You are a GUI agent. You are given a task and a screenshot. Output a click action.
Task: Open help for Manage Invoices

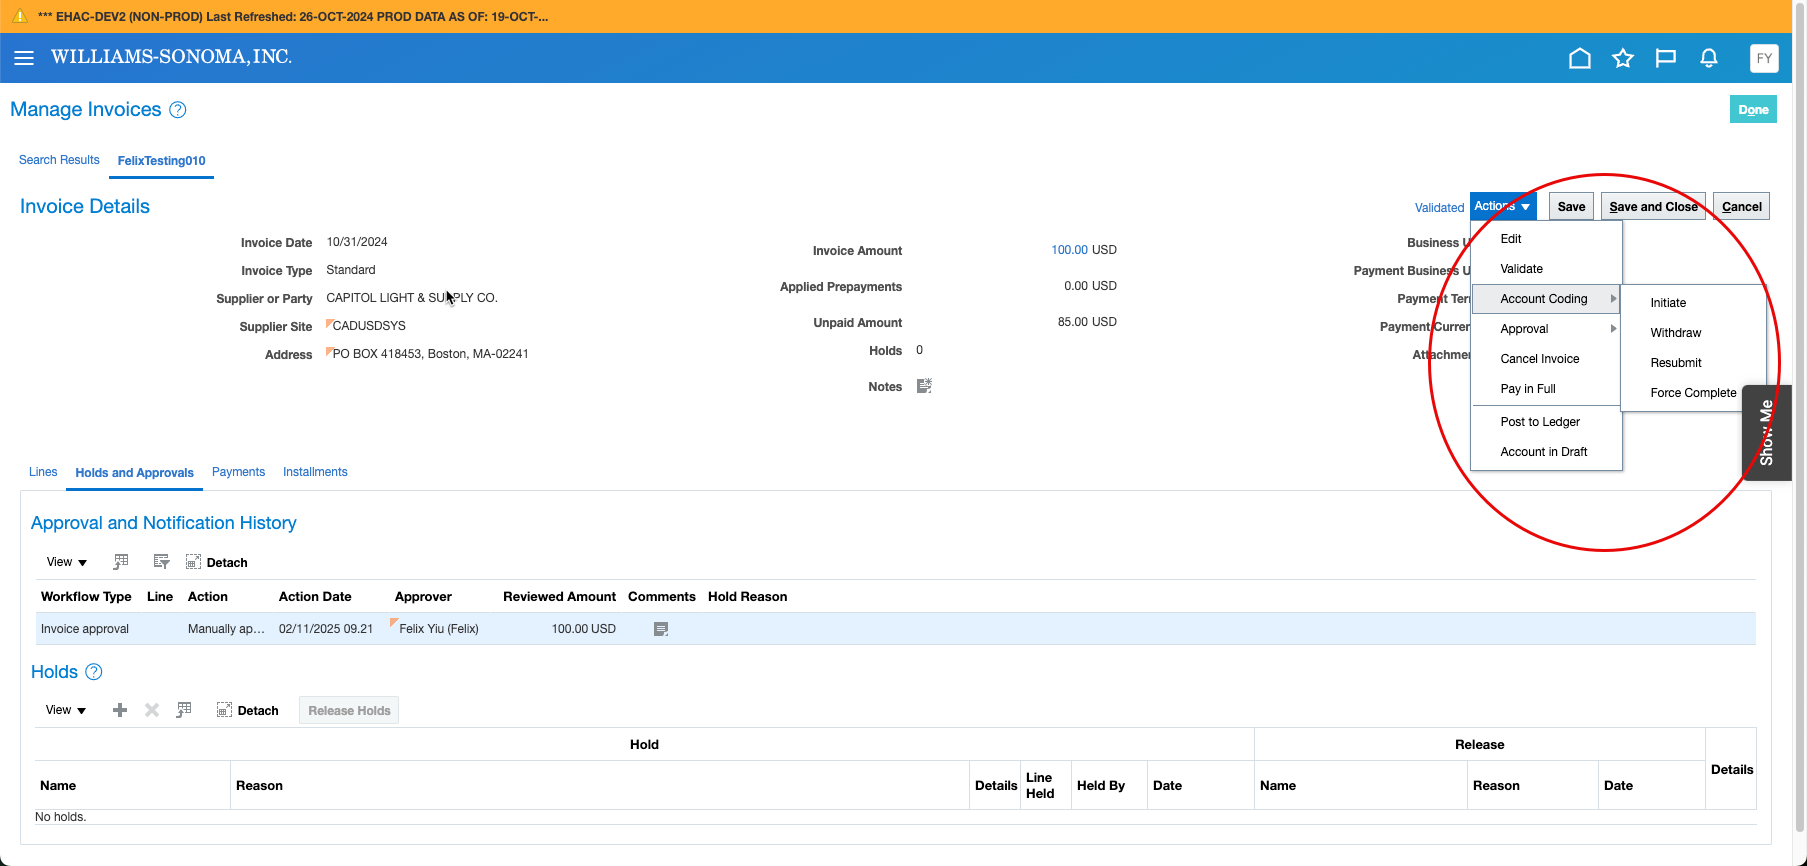(x=178, y=110)
